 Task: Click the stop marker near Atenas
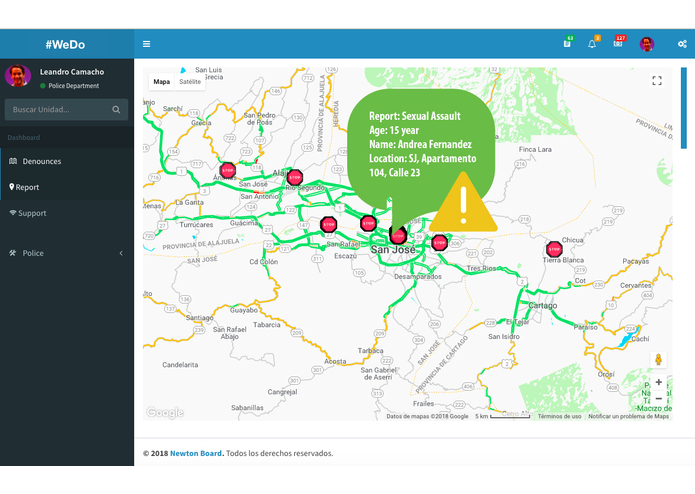228,170
